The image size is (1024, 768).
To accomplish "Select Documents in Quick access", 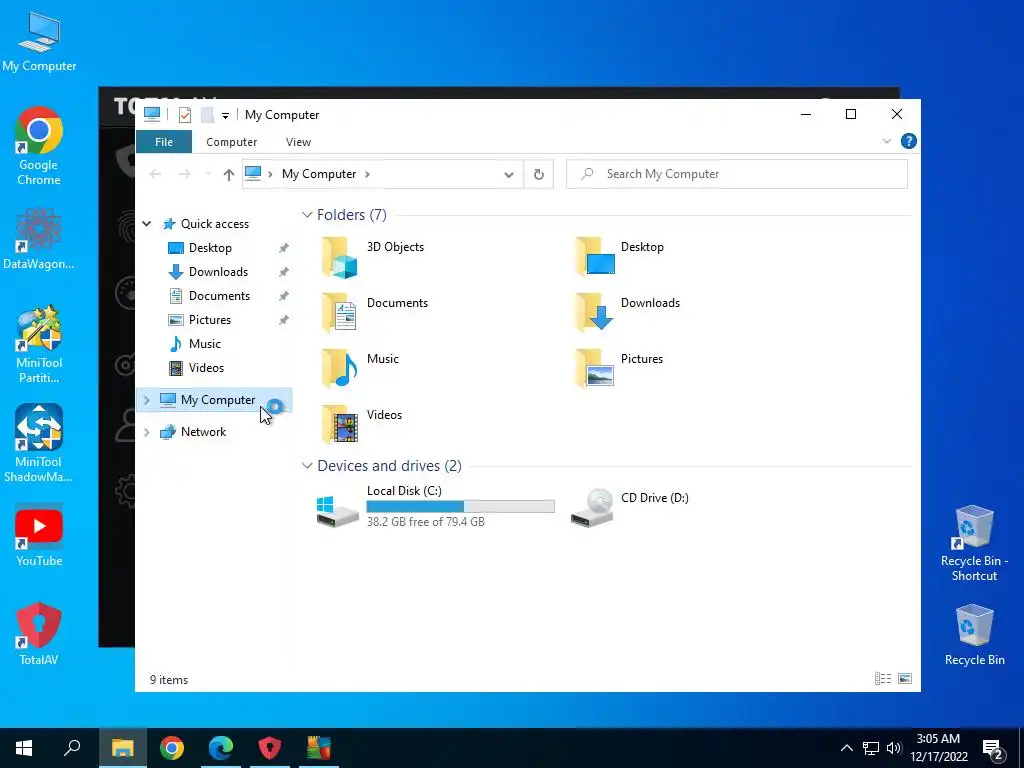I will coord(219,296).
